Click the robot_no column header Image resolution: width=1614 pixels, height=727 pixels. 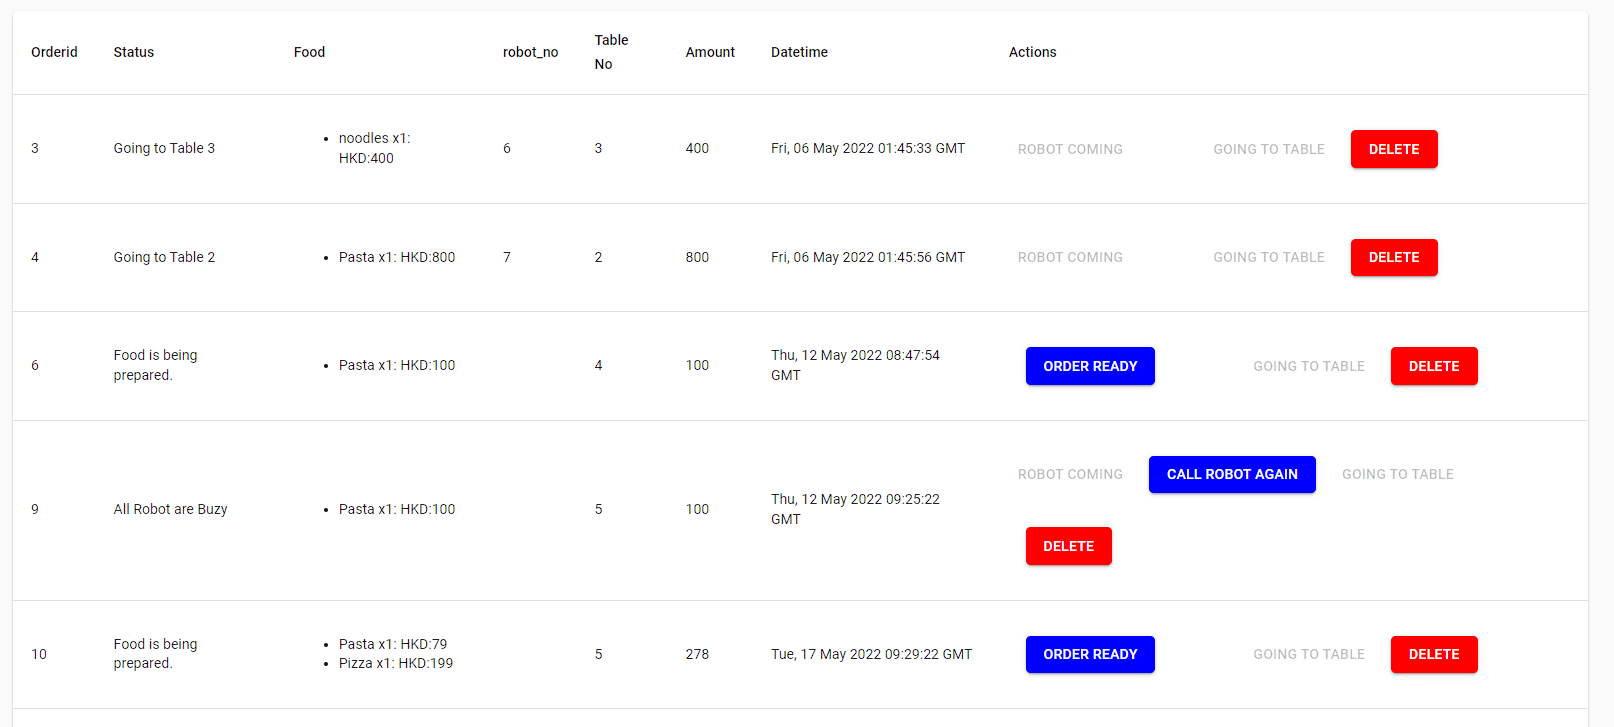[x=531, y=52]
